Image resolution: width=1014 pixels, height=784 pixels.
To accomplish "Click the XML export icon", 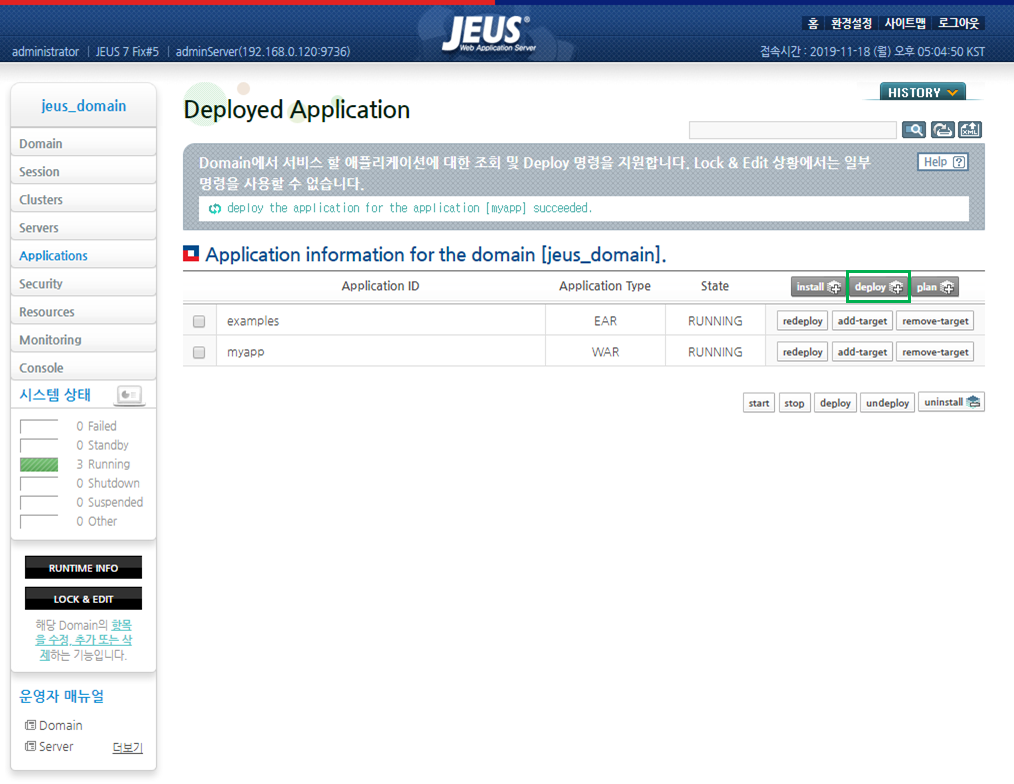I will click(970, 130).
